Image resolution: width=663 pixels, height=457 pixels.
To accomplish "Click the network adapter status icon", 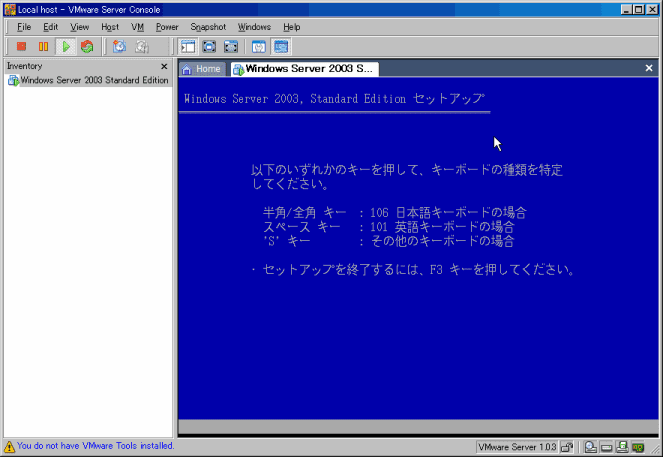I will (638, 447).
